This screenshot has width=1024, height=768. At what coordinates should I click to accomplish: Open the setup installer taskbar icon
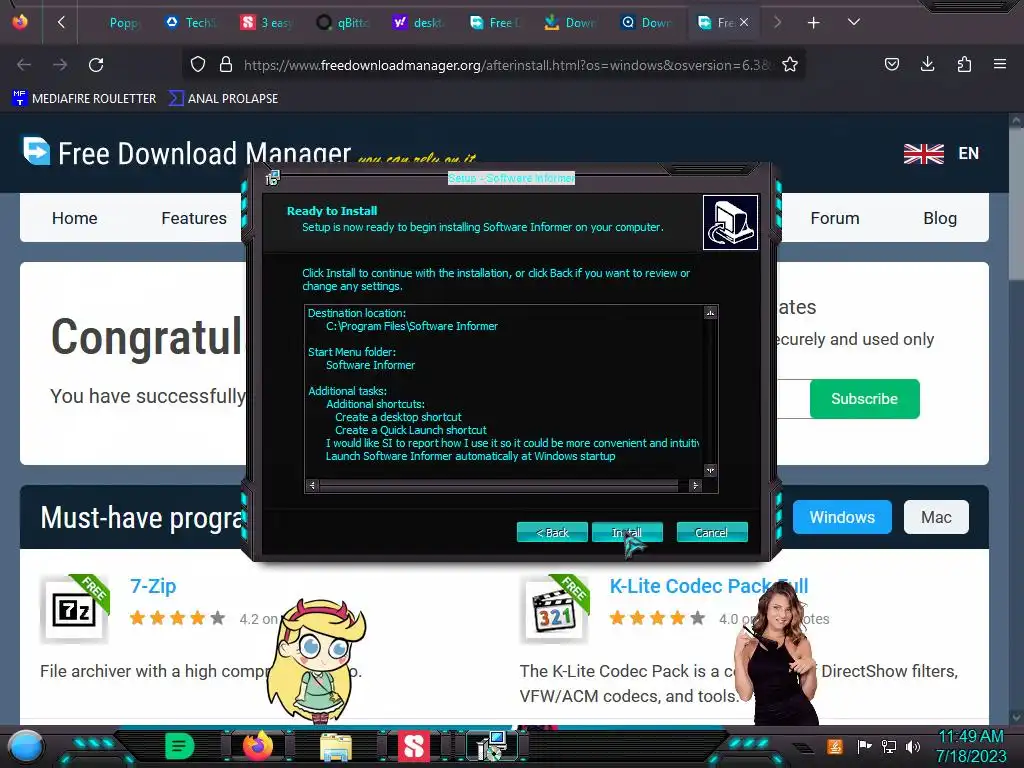point(492,746)
